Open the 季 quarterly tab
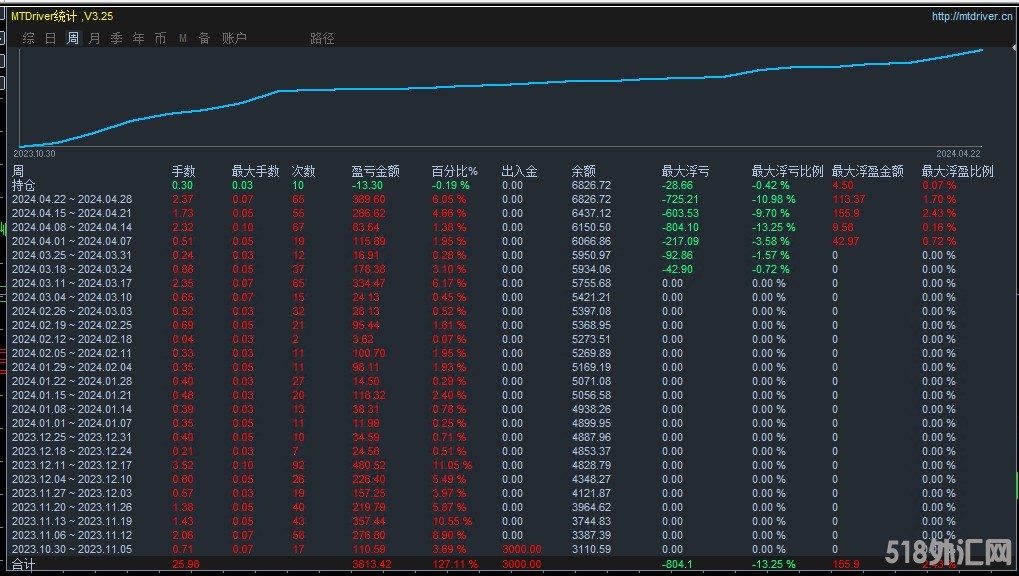The height and width of the screenshot is (576, 1019). coord(117,38)
